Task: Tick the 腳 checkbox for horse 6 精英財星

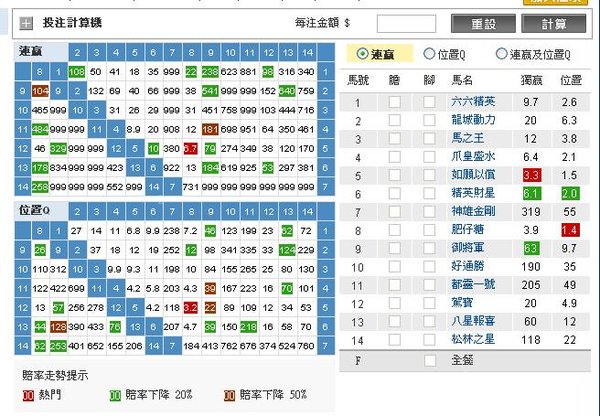Action: [x=429, y=193]
